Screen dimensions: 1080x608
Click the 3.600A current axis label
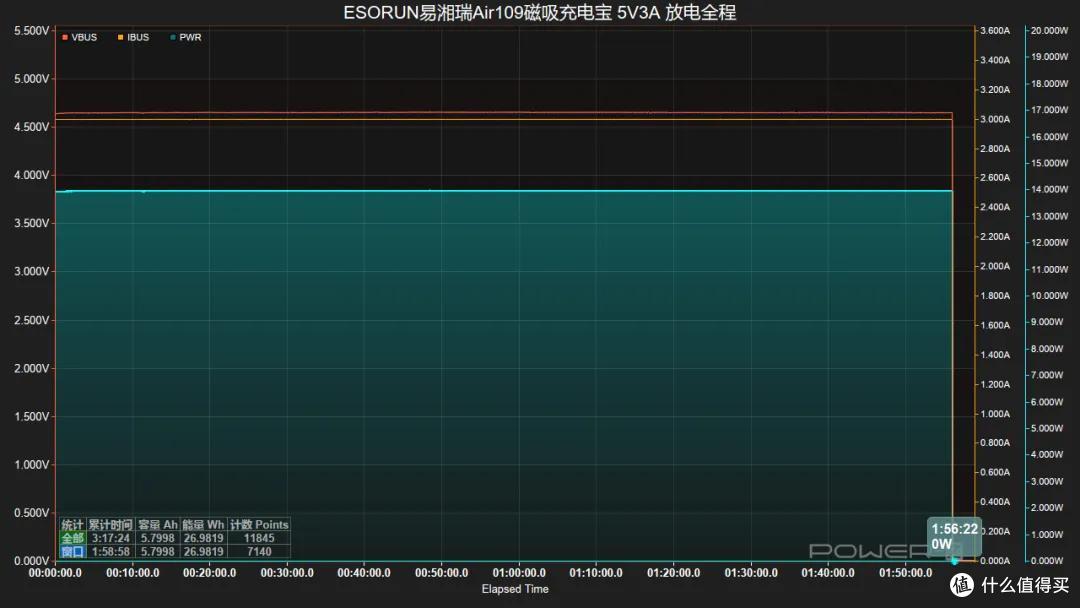click(x=995, y=31)
